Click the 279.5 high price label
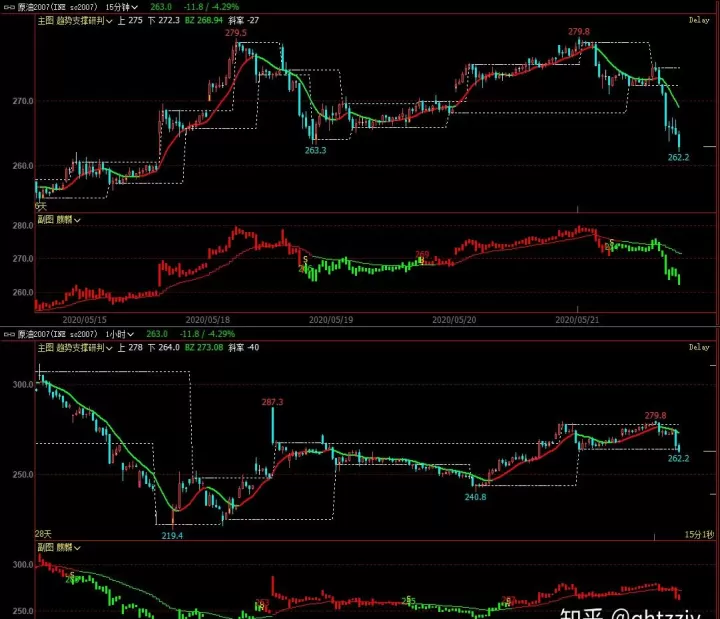This screenshot has height=619, width=720. tap(236, 33)
